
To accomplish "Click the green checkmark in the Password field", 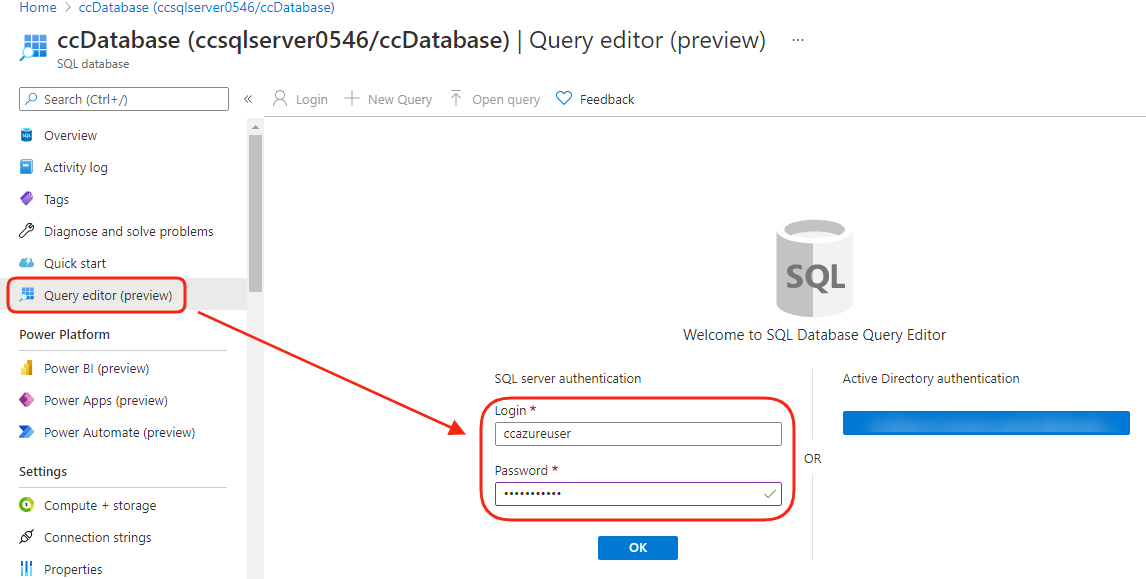I will [x=769, y=494].
